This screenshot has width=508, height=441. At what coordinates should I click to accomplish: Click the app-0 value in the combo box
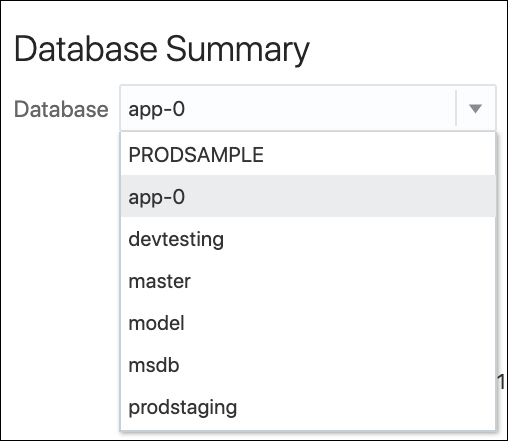[156, 109]
